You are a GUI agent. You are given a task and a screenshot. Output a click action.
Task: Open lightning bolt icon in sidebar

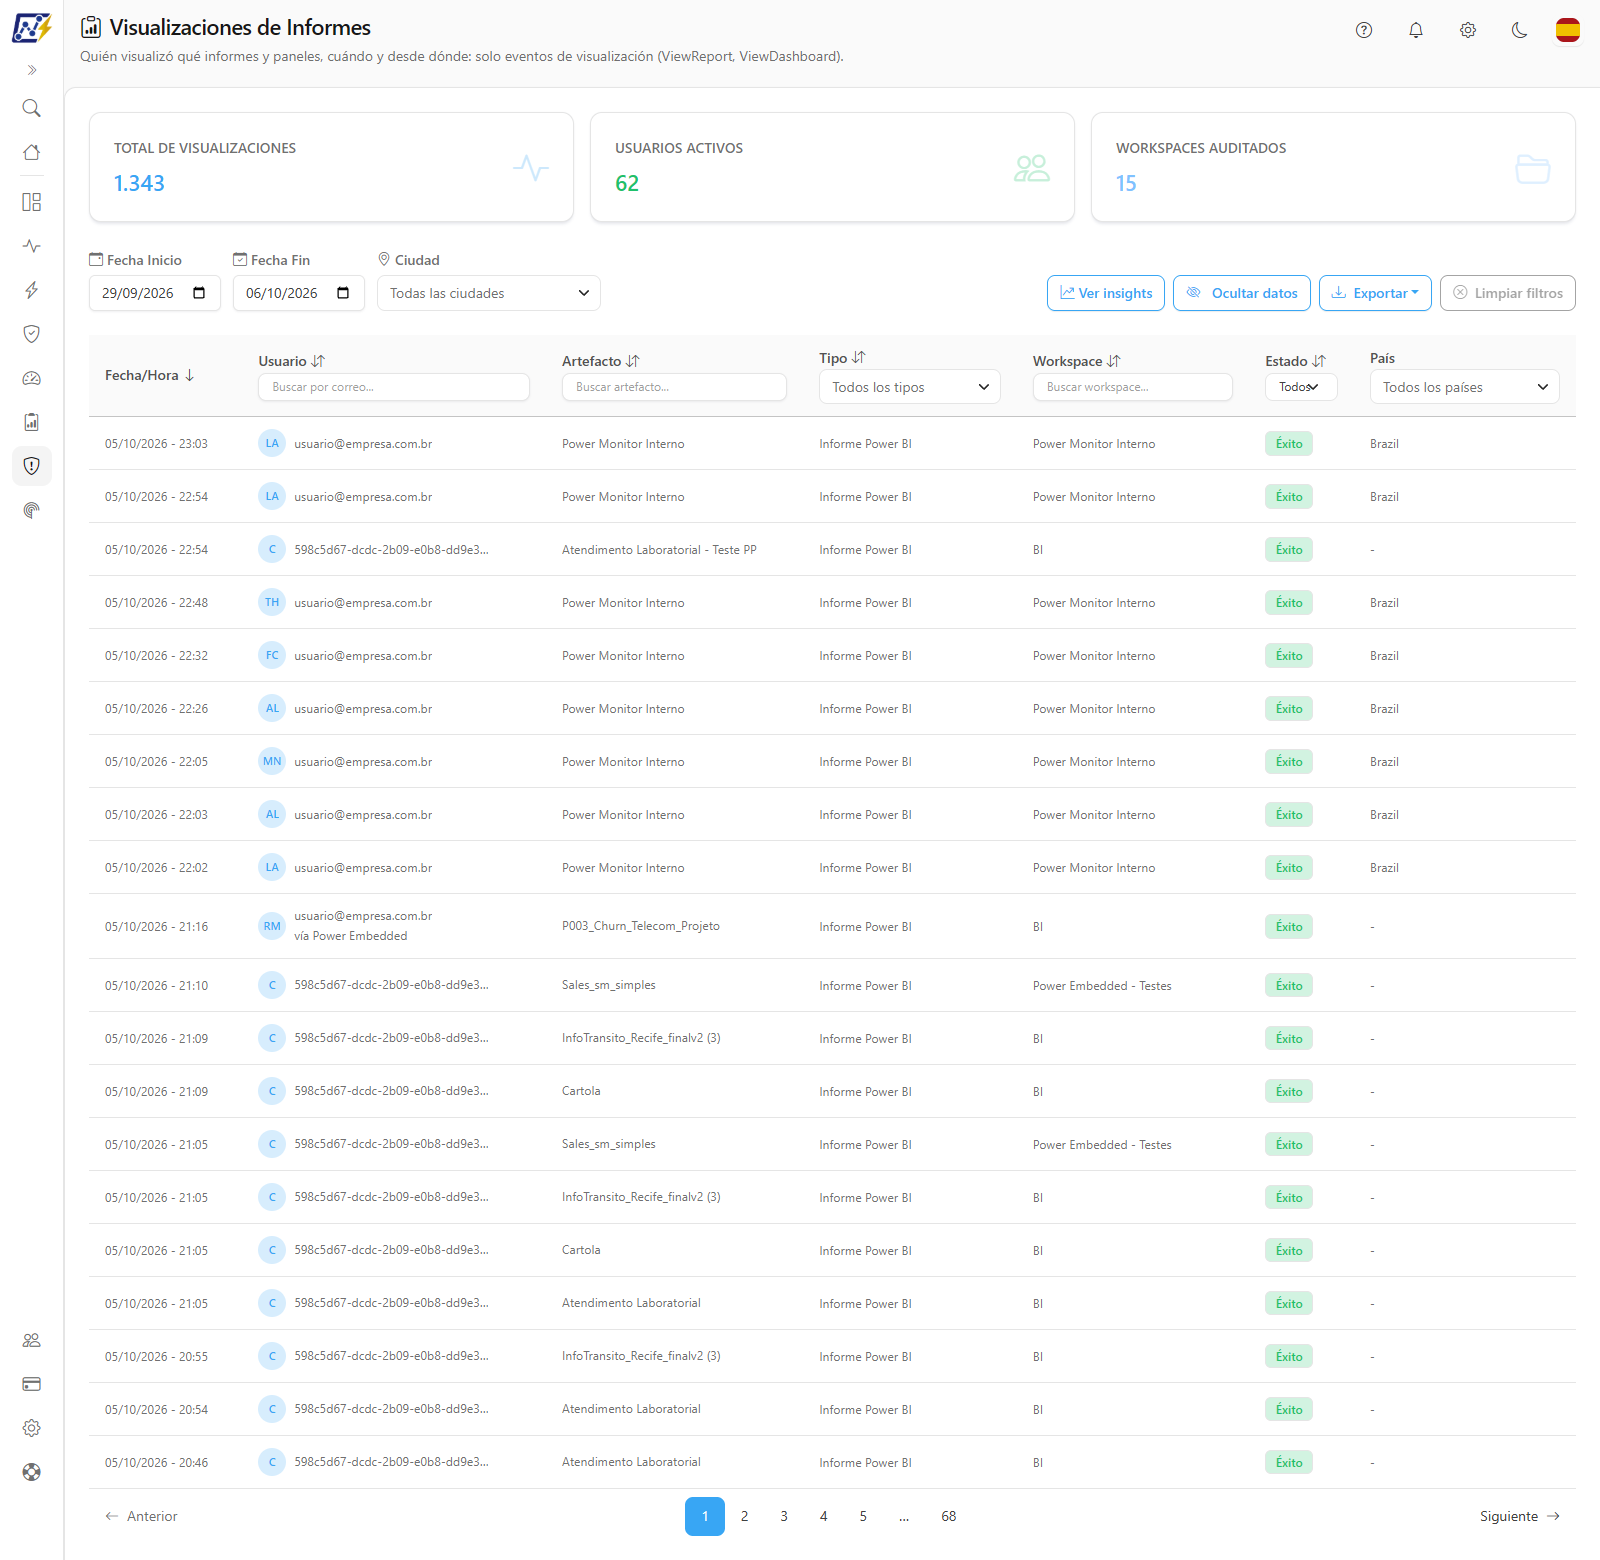click(x=32, y=290)
